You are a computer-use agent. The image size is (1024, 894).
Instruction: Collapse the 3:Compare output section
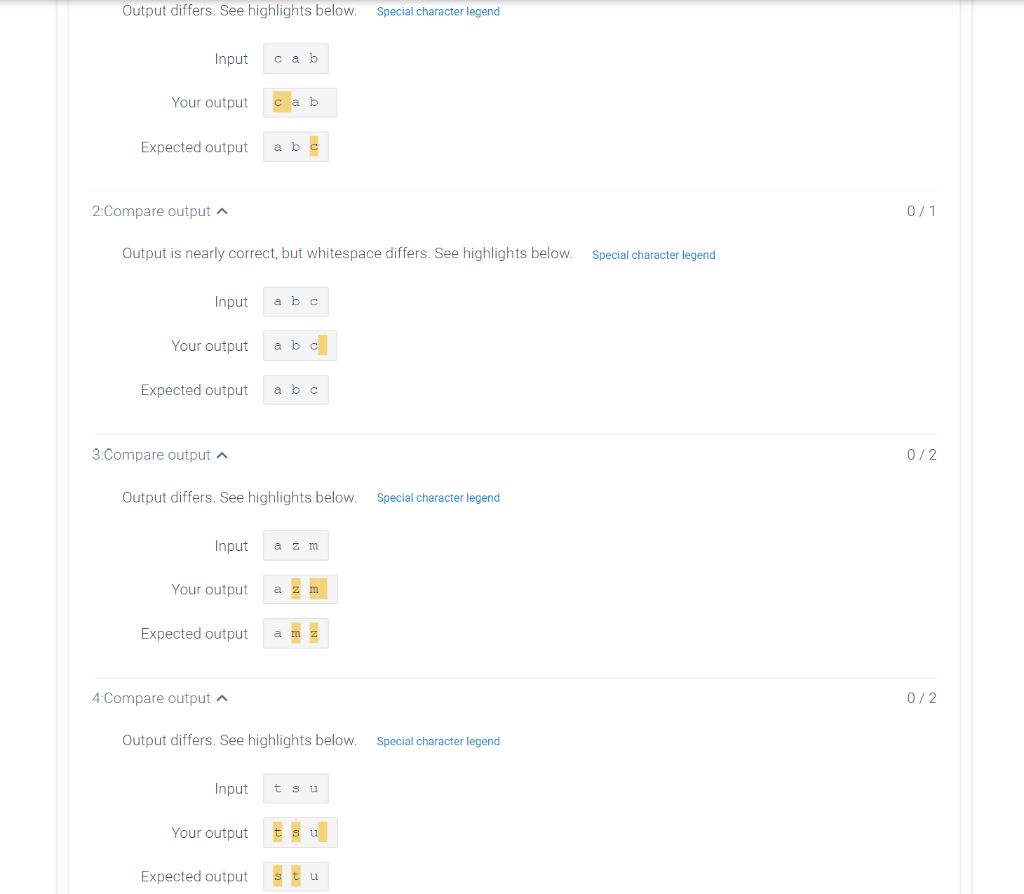[x=159, y=455]
